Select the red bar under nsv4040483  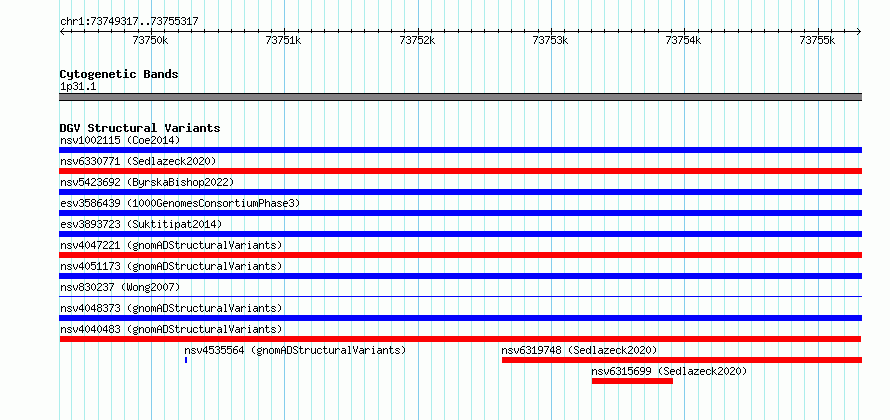460,339
